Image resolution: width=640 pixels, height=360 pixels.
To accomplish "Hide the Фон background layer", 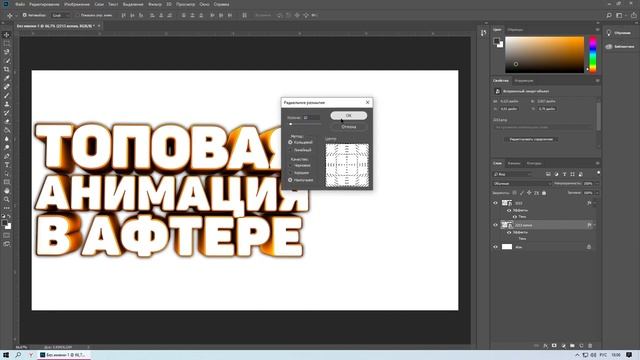I will [x=496, y=247].
